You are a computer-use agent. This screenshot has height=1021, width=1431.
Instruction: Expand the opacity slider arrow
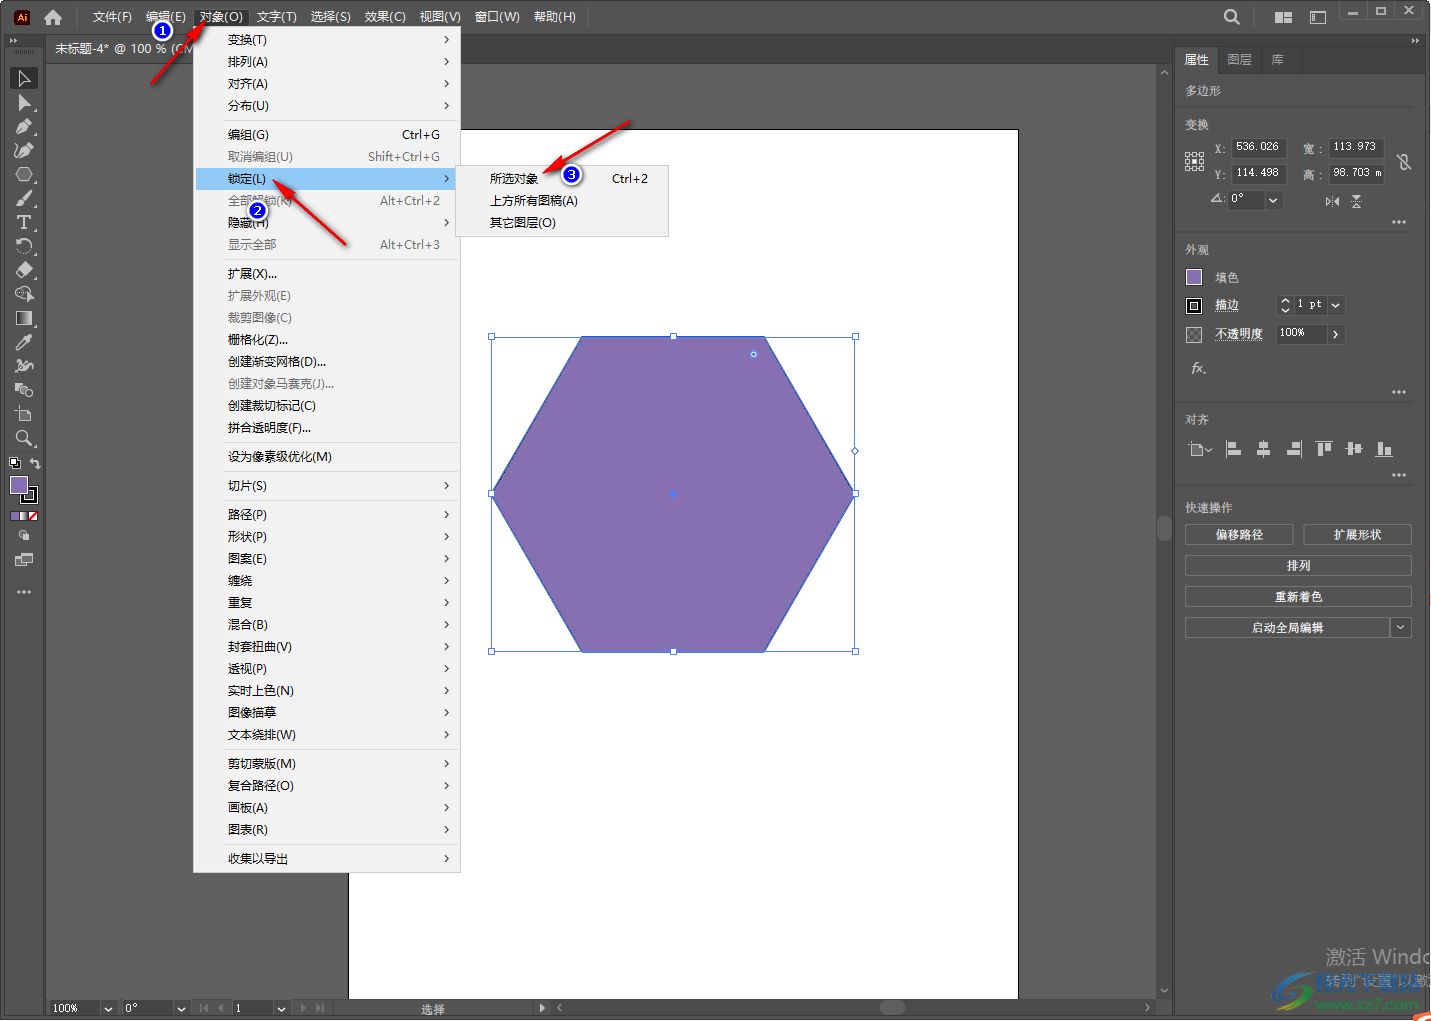[1336, 334]
